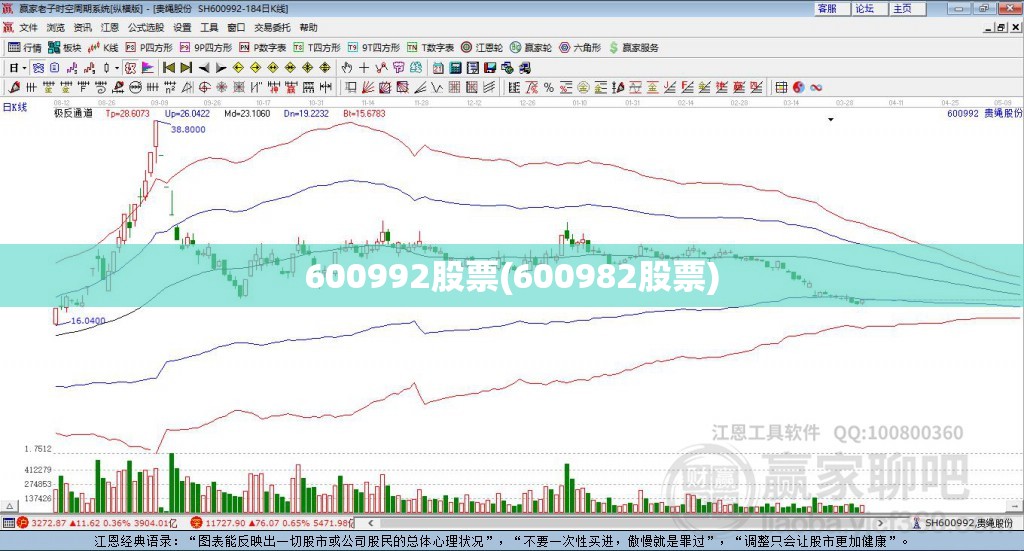Open the T数字表 tool

point(430,48)
